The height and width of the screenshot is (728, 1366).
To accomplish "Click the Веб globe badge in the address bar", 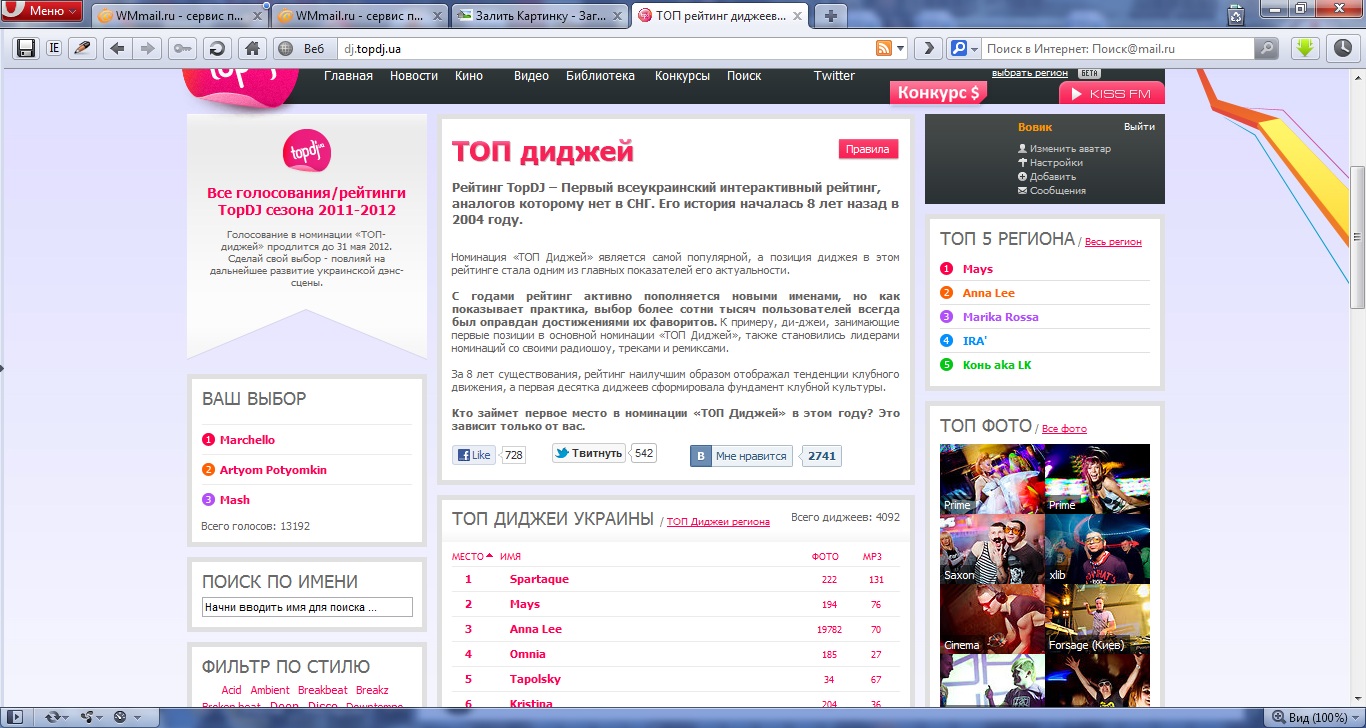I will coord(305,48).
